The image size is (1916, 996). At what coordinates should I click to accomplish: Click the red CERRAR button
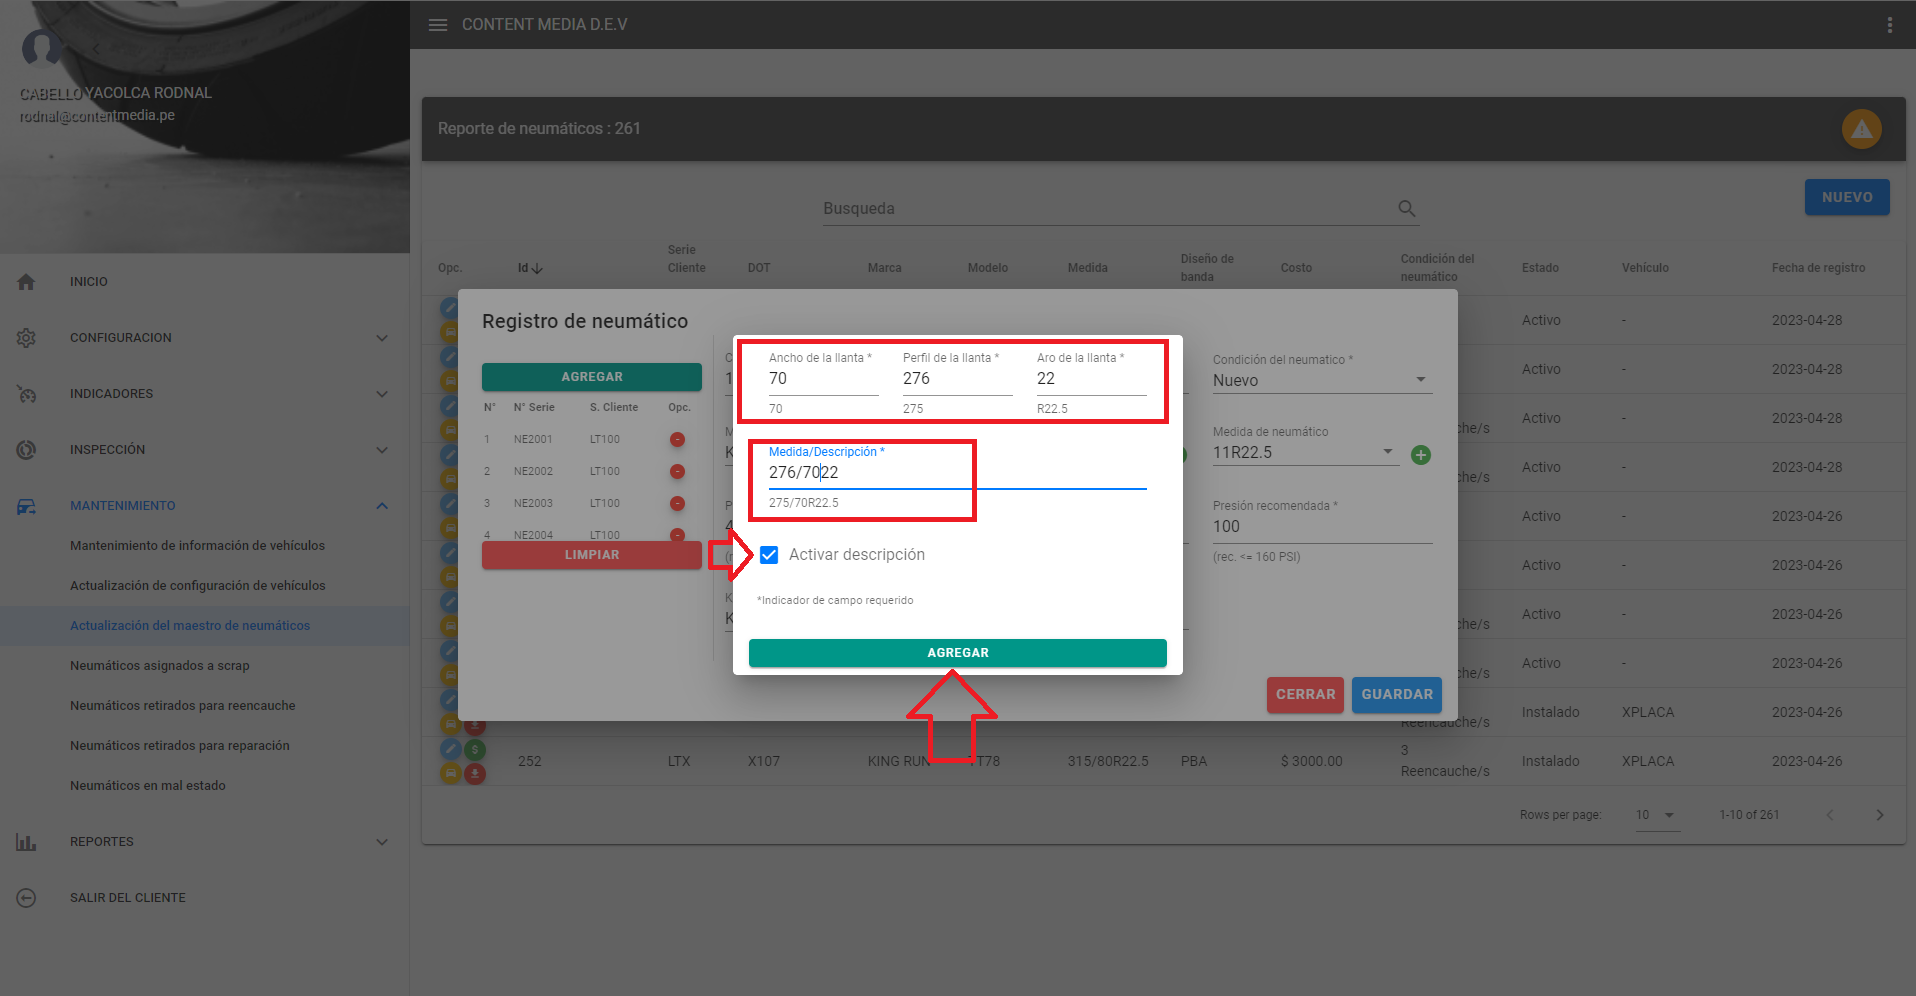pyautogui.click(x=1304, y=695)
